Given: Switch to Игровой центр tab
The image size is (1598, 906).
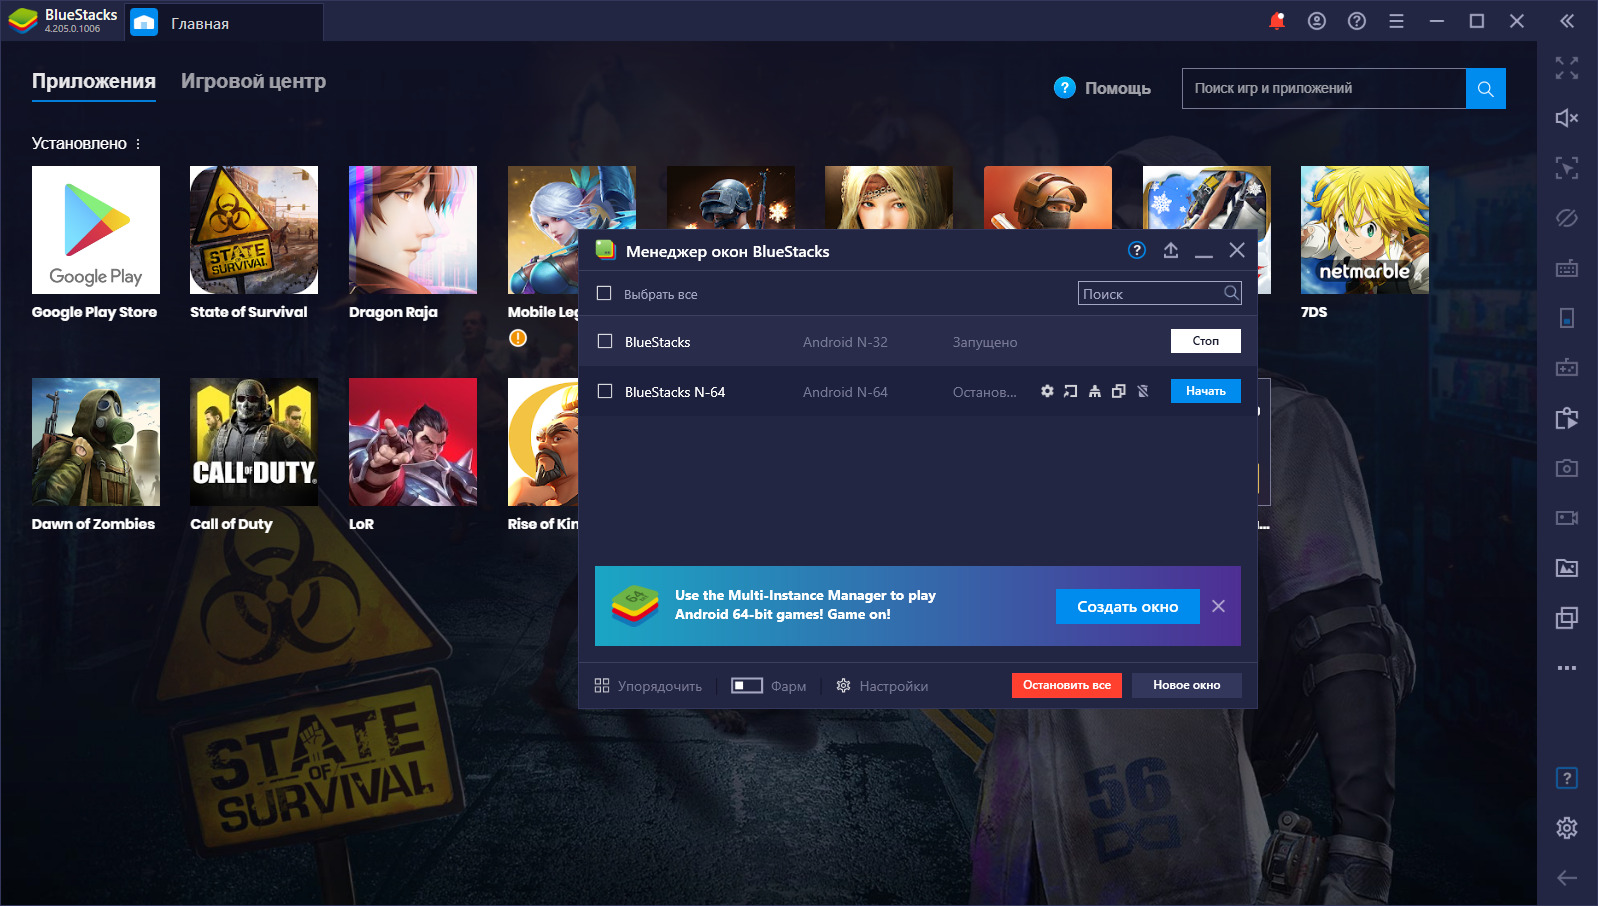Looking at the screenshot, I should [x=253, y=82].
